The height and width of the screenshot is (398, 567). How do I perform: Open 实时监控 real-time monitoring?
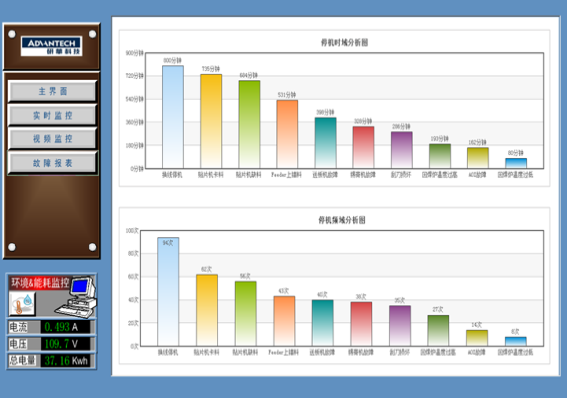(x=53, y=115)
